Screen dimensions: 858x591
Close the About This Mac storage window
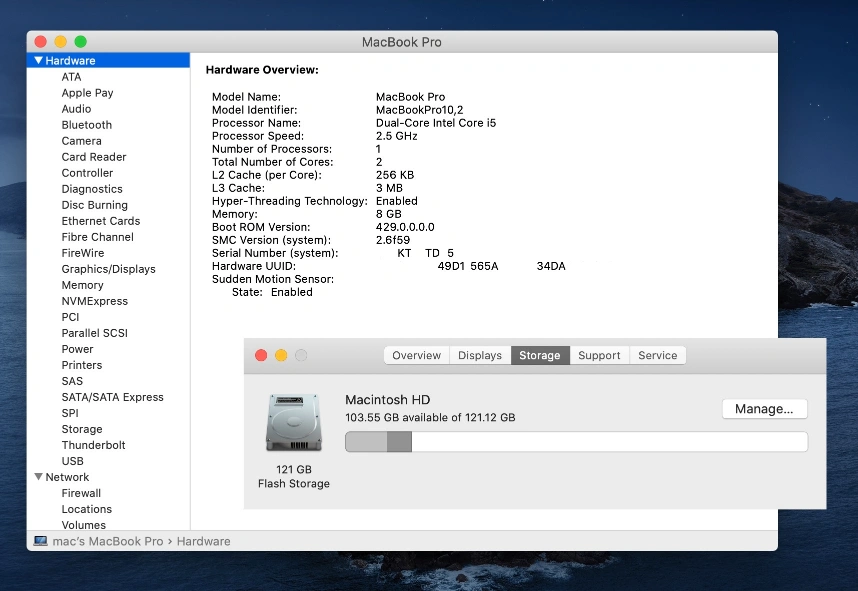(261, 355)
